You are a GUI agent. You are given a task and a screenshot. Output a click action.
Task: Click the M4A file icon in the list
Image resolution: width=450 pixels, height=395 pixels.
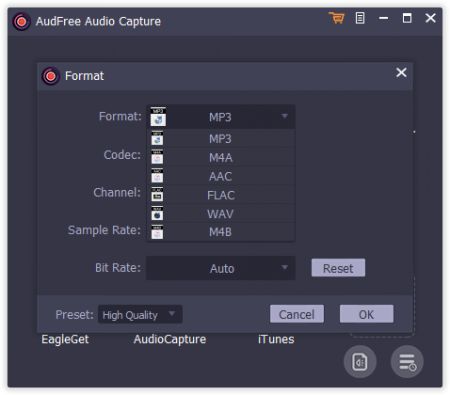(157, 157)
